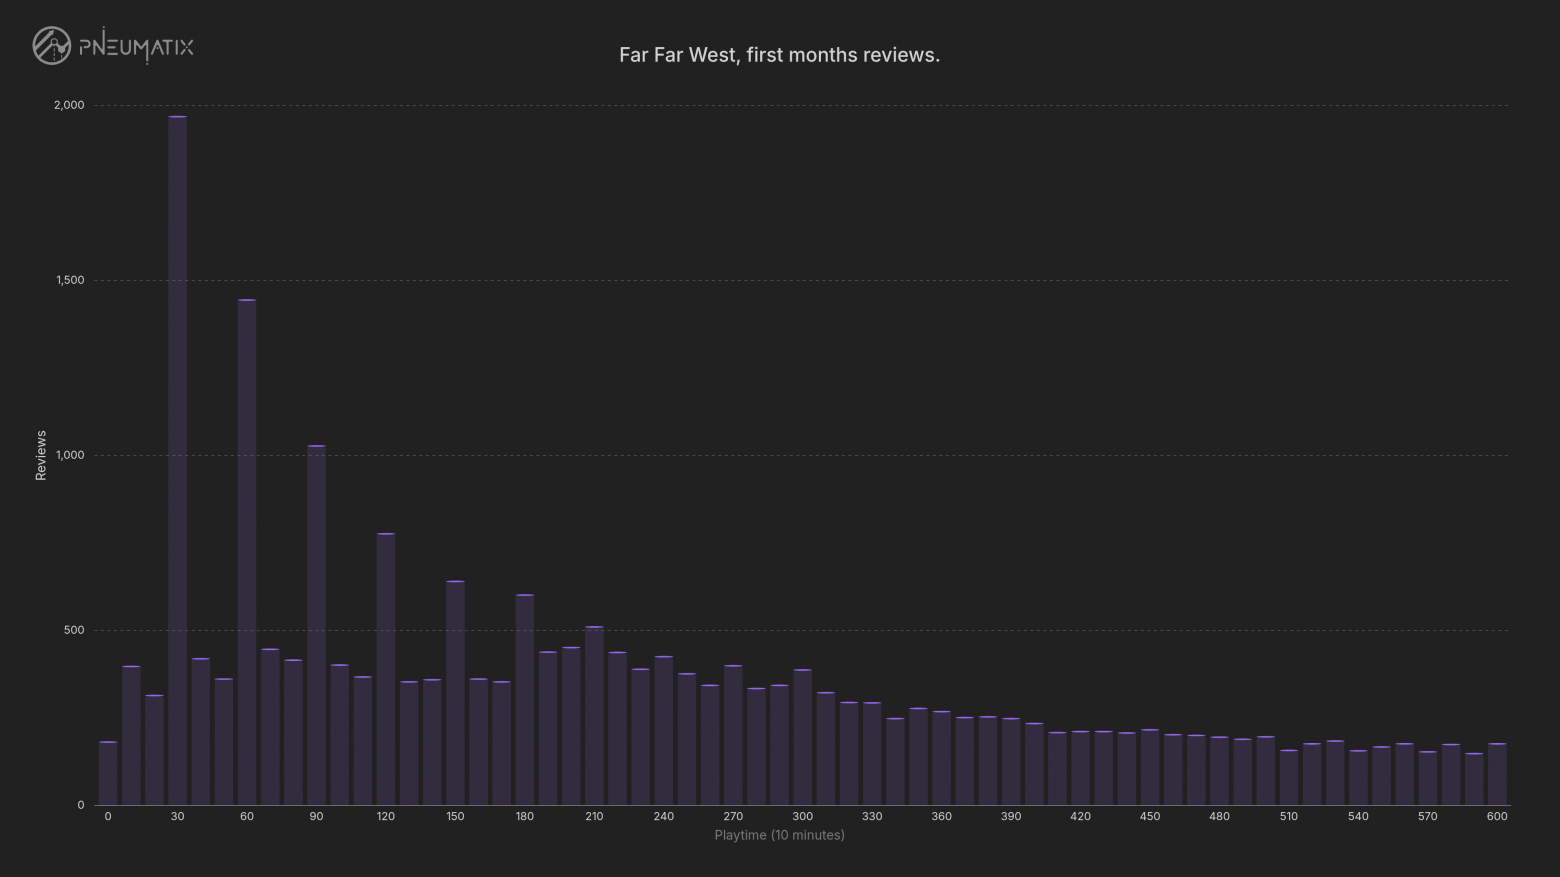Click the Pneumatix logo icon
The image size is (1560, 877).
[51, 46]
